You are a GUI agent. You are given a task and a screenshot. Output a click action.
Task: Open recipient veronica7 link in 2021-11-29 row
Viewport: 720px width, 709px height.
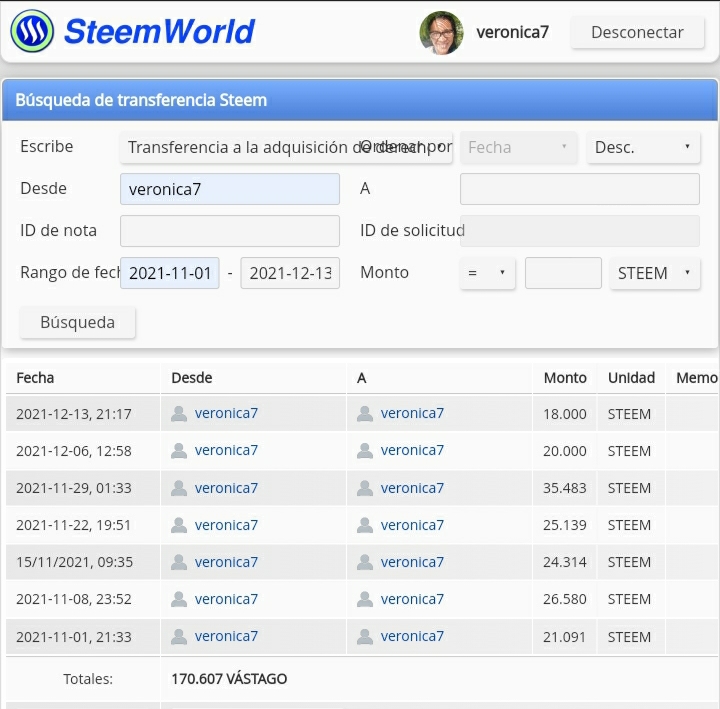(412, 488)
